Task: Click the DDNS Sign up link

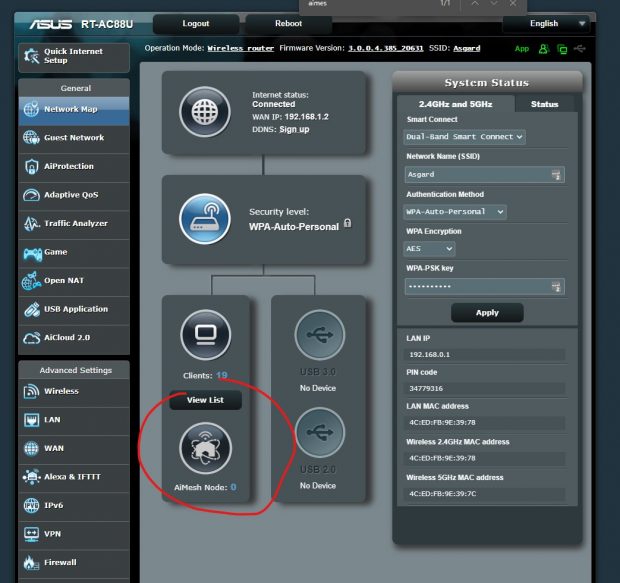Action: pos(294,129)
